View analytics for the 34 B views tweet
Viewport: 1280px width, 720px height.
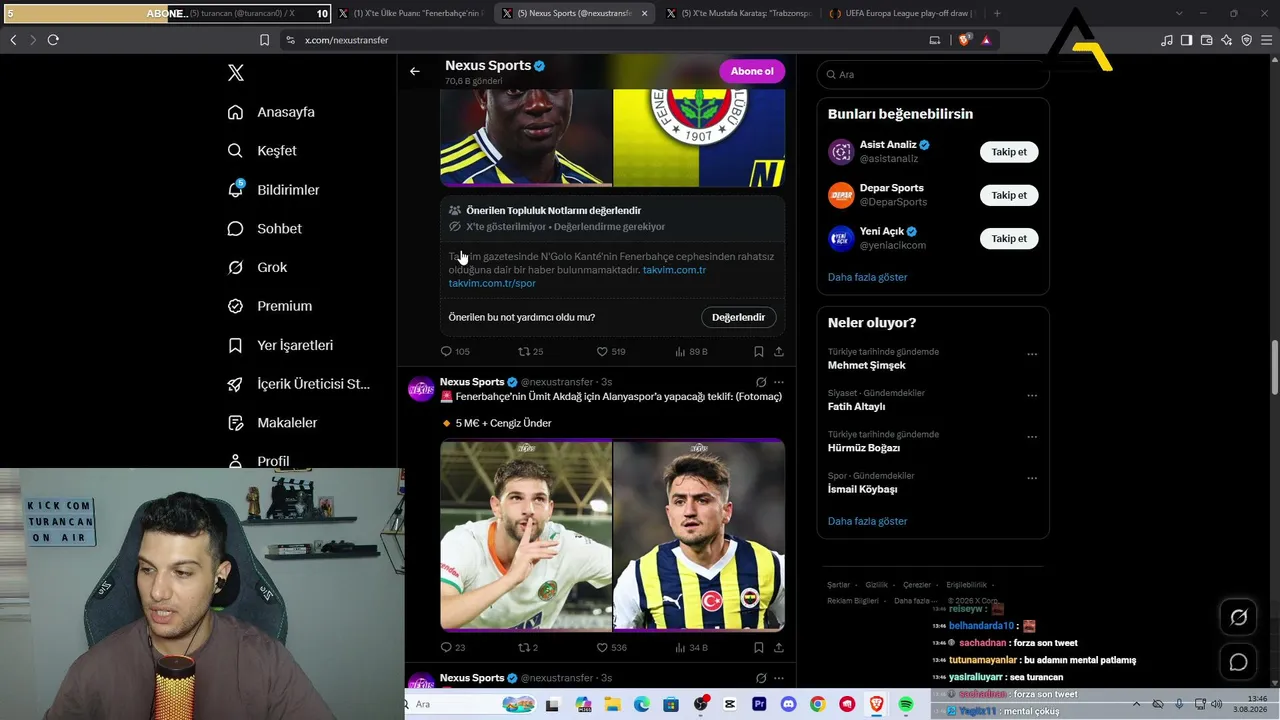(691, 648)
